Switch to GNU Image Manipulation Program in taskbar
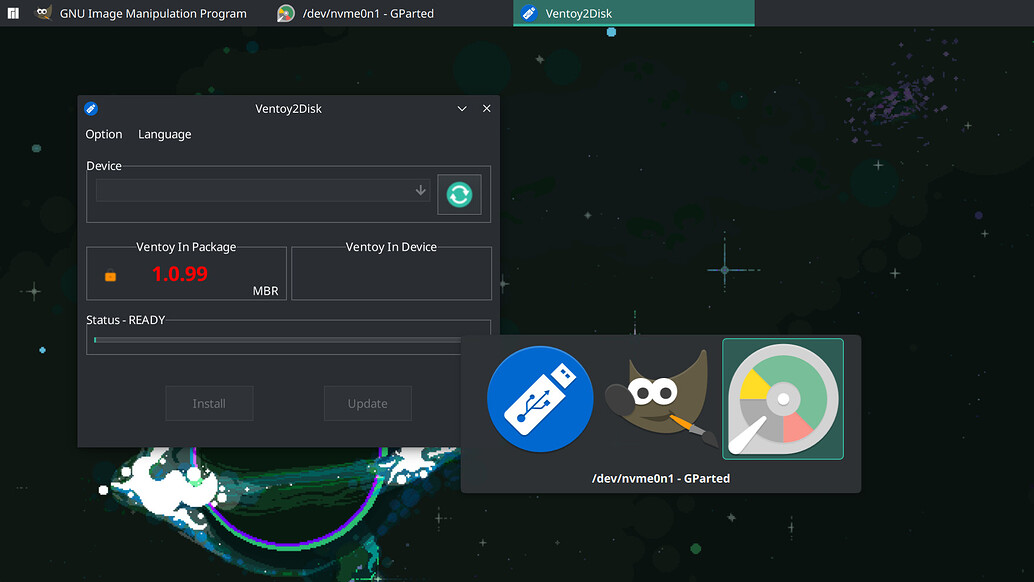 (141, 14)
